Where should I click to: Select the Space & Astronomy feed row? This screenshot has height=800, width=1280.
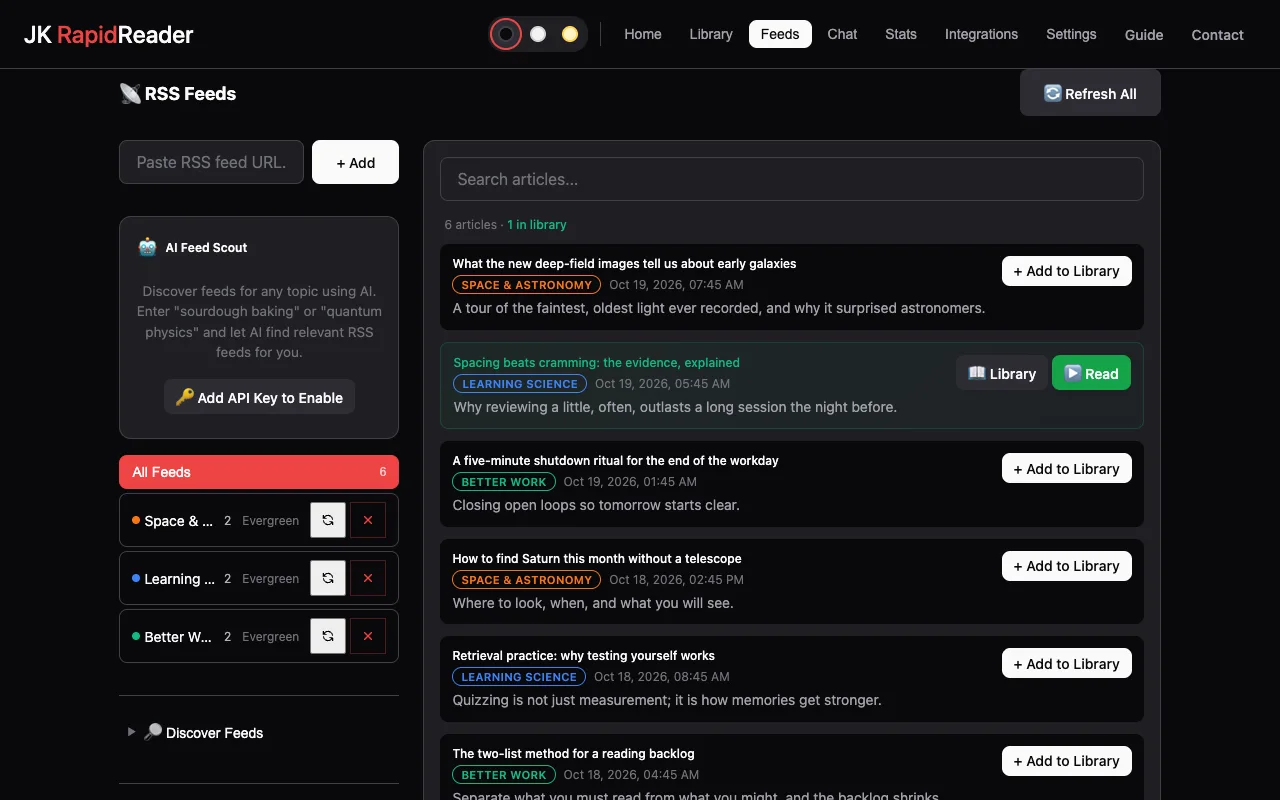coord(259,520)
